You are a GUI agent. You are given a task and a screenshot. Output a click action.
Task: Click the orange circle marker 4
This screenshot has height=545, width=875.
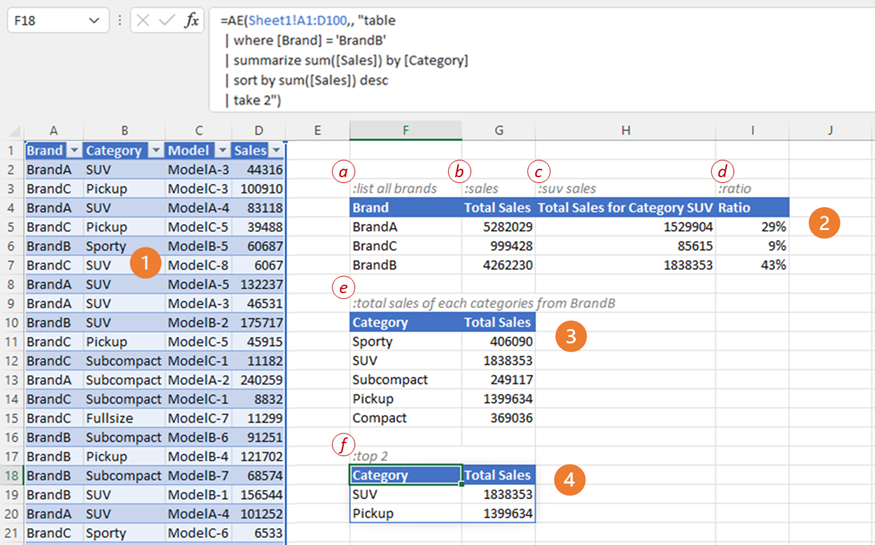[x=569, y=480]
